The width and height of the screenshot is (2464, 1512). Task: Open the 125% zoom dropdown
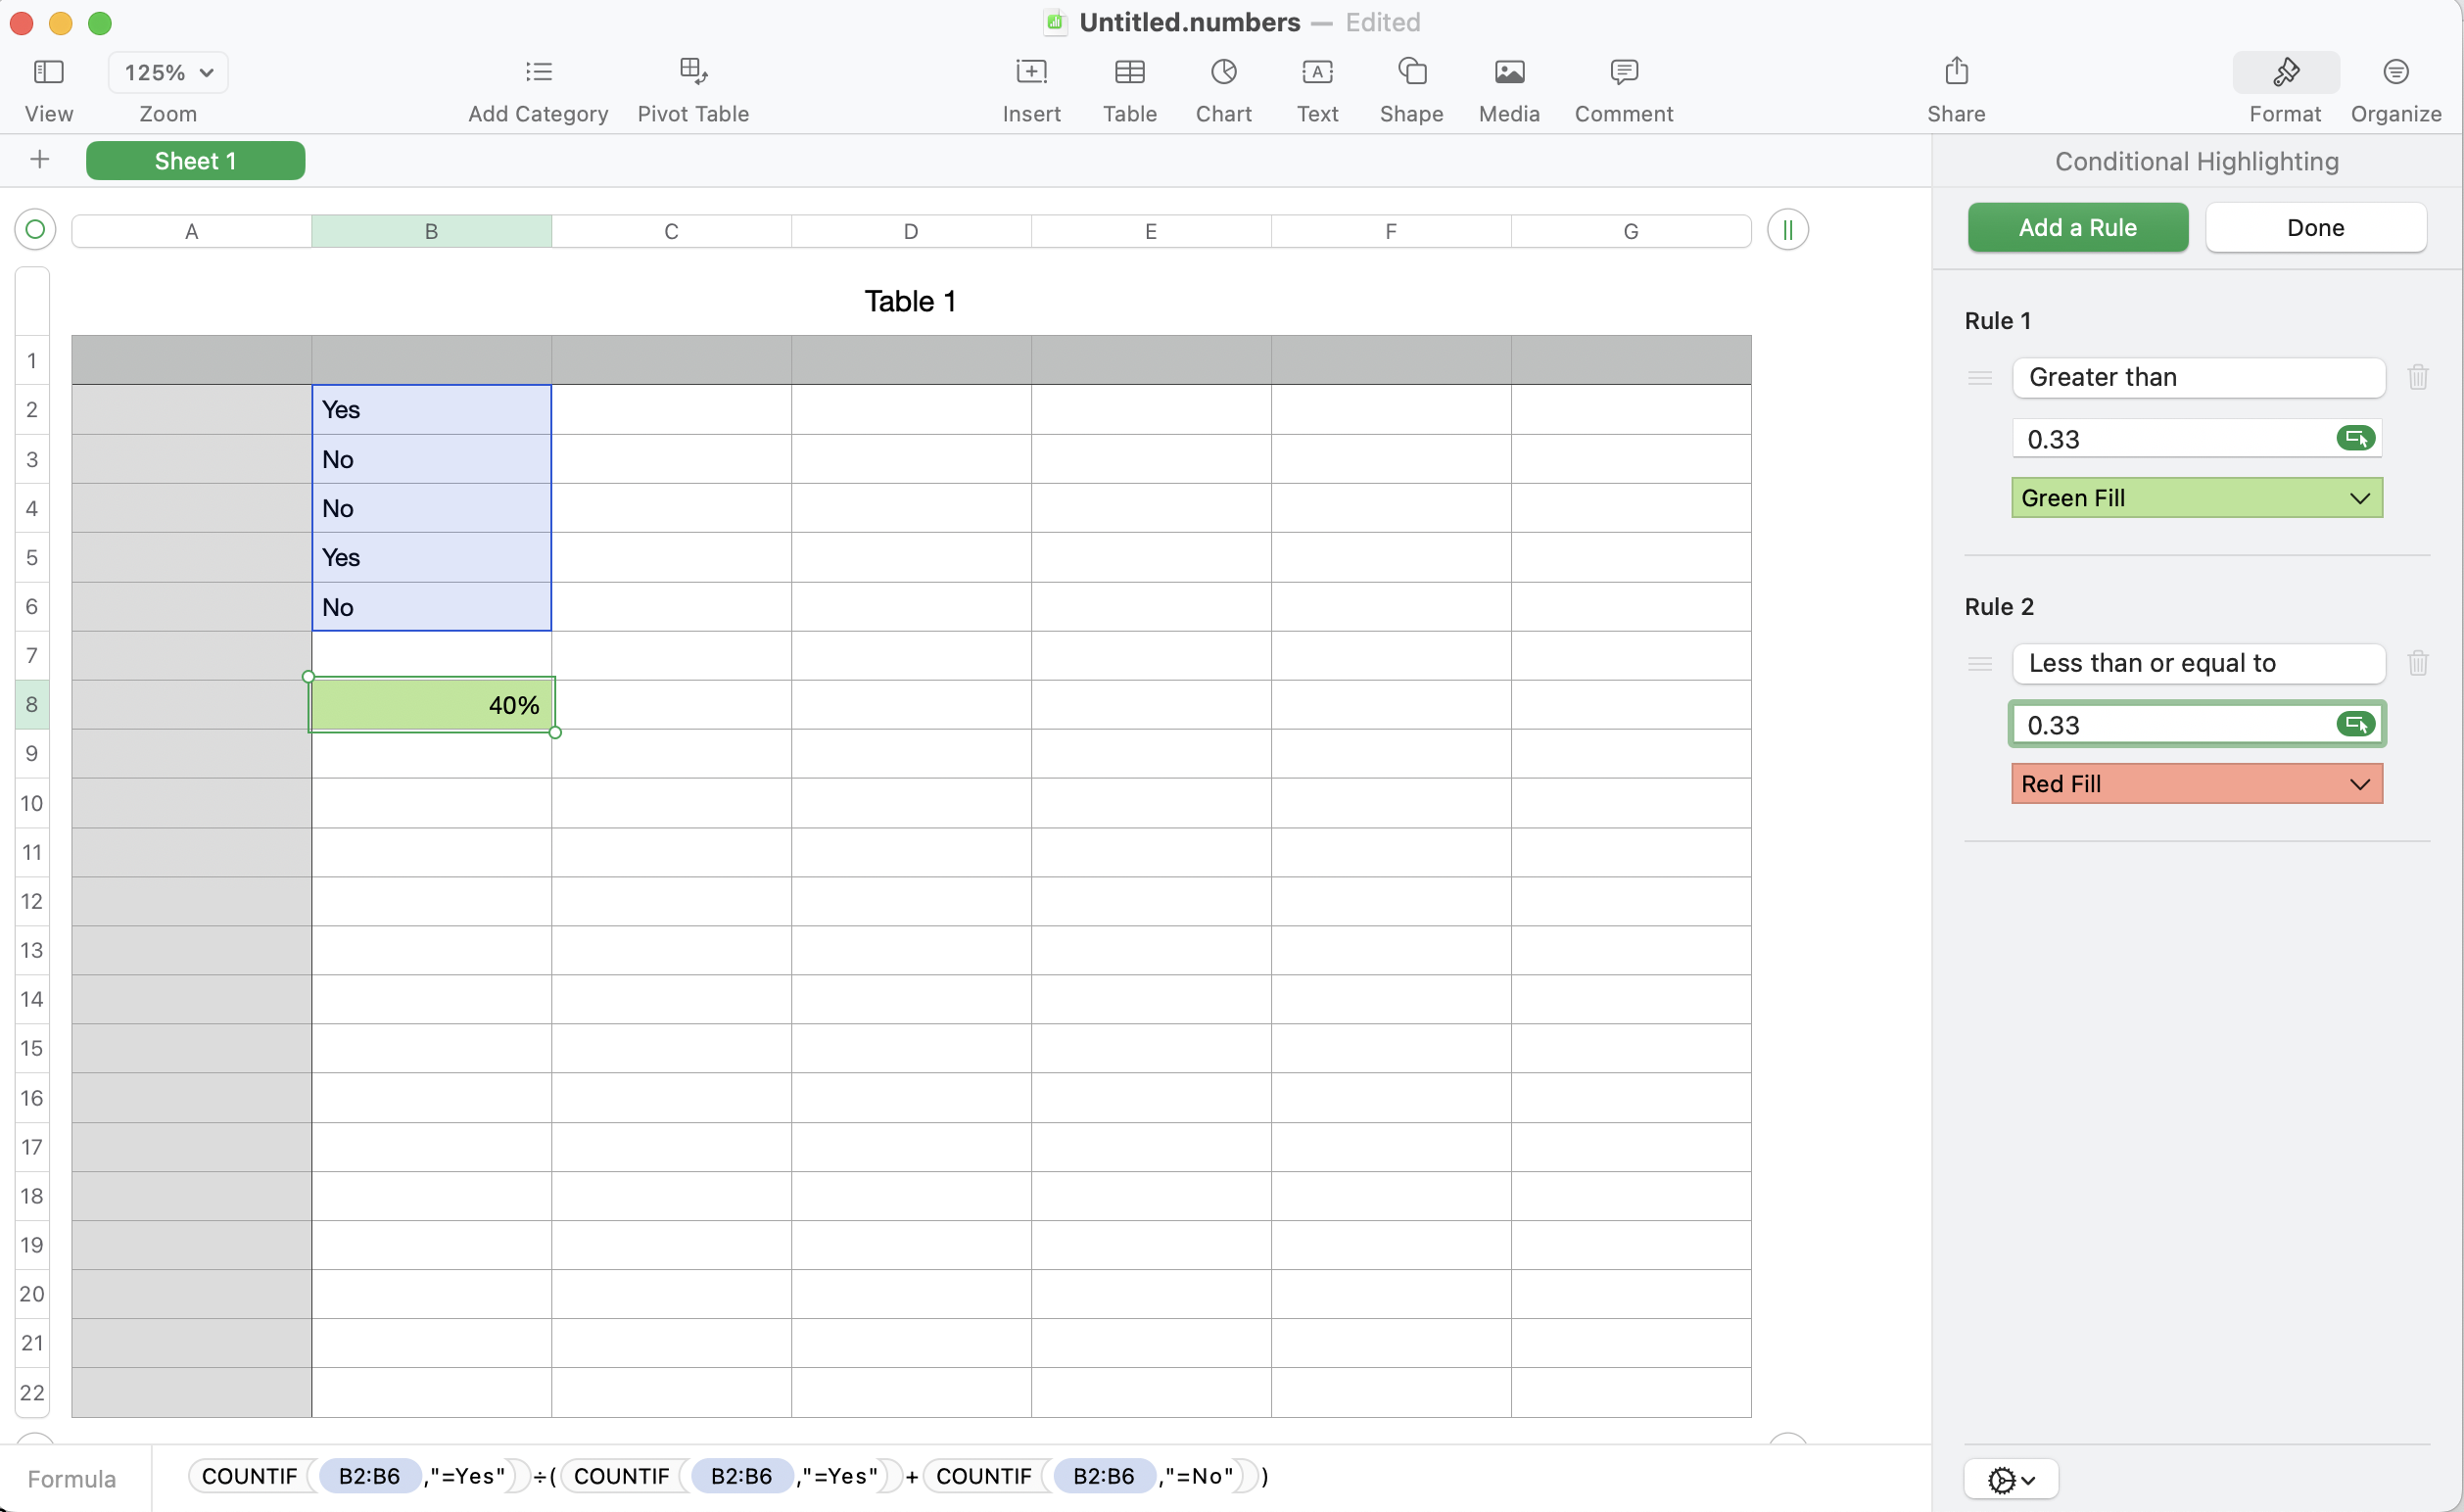point(168,72)
